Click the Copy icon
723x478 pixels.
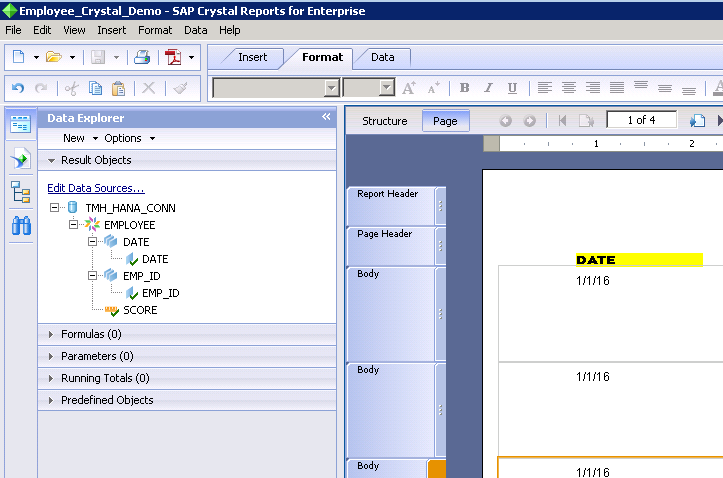click(x=95, y=88)
